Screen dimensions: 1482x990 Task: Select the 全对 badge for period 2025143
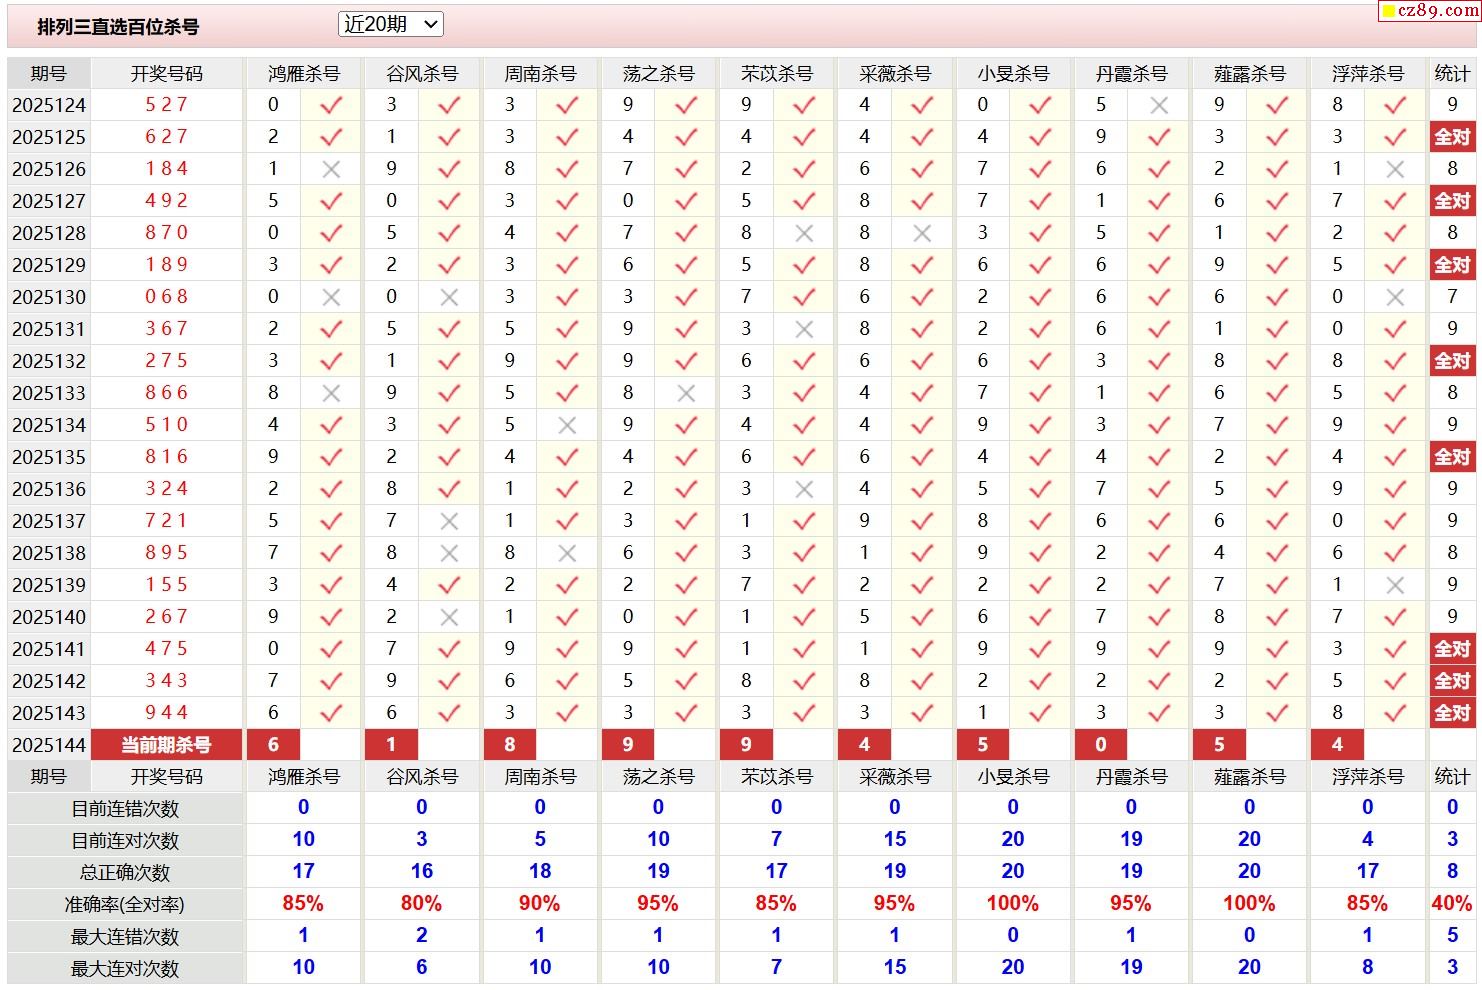point(1452,713)
